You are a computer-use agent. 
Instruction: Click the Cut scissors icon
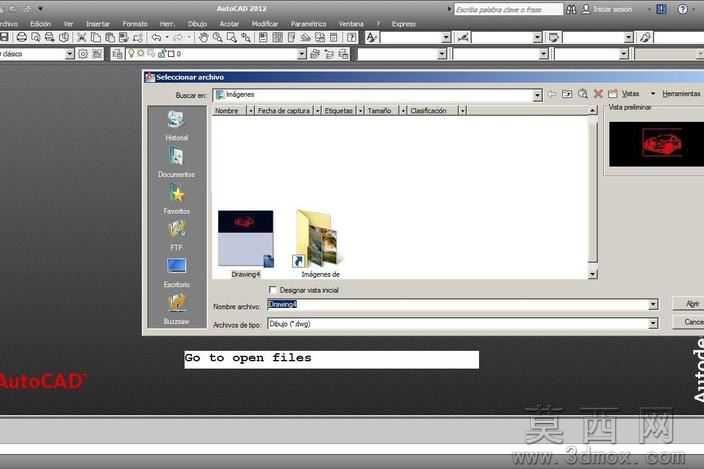[x=81, y=37]
